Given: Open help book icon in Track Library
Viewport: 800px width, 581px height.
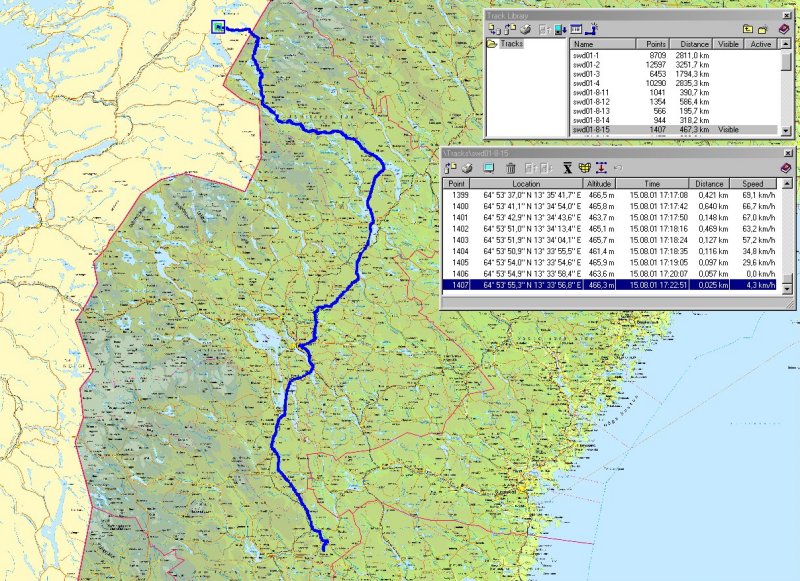Looking at the screenshot, I should tap(785, 29).
